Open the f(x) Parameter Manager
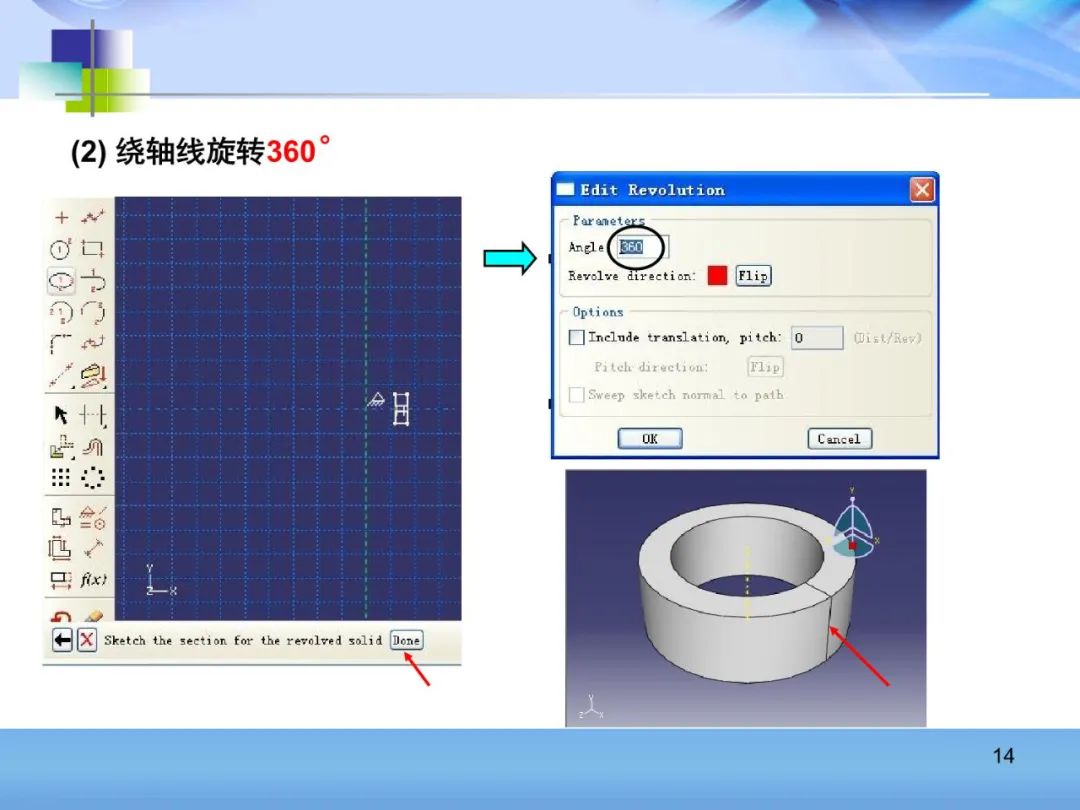Screen dimensions: 1080x810 (94, 579)
